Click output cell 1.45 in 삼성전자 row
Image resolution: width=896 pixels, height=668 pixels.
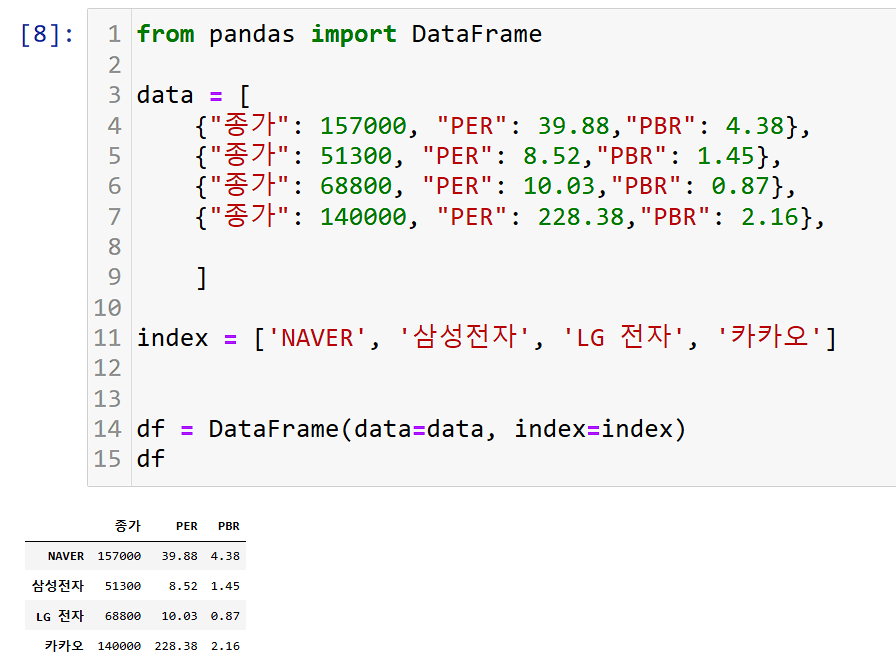[x=225, y=586]
